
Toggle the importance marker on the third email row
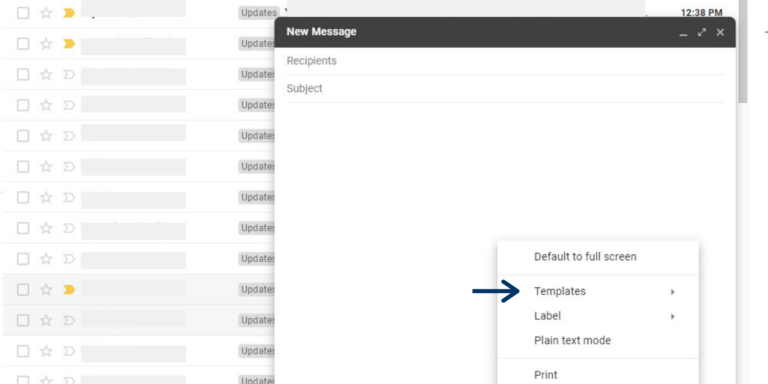click(69, 74)
